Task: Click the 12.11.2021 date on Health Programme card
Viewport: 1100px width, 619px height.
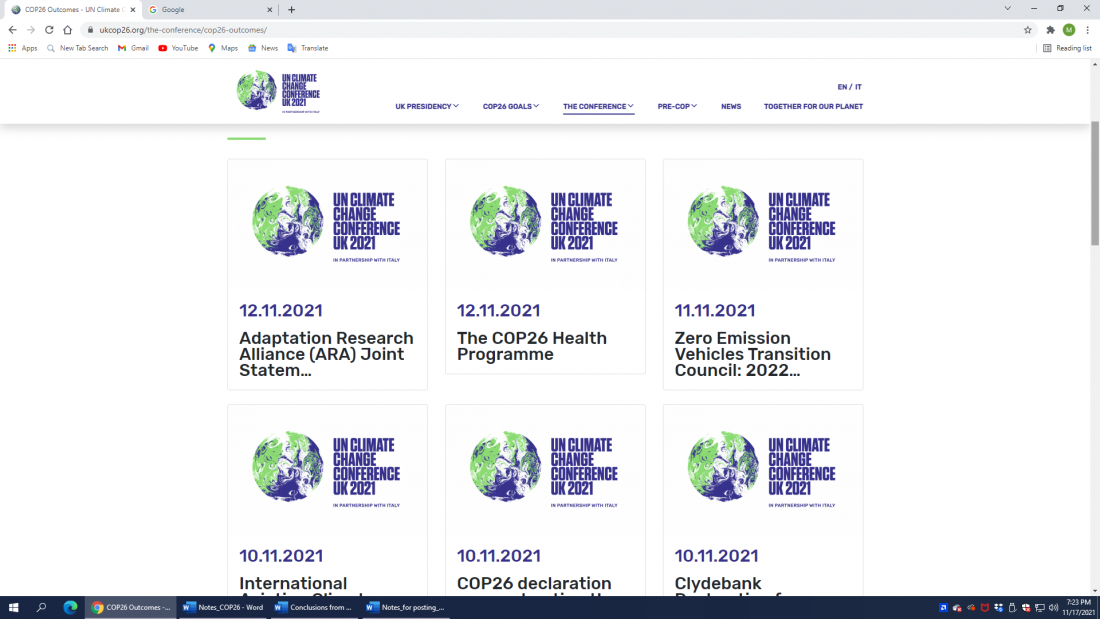Action: [498, 310]
